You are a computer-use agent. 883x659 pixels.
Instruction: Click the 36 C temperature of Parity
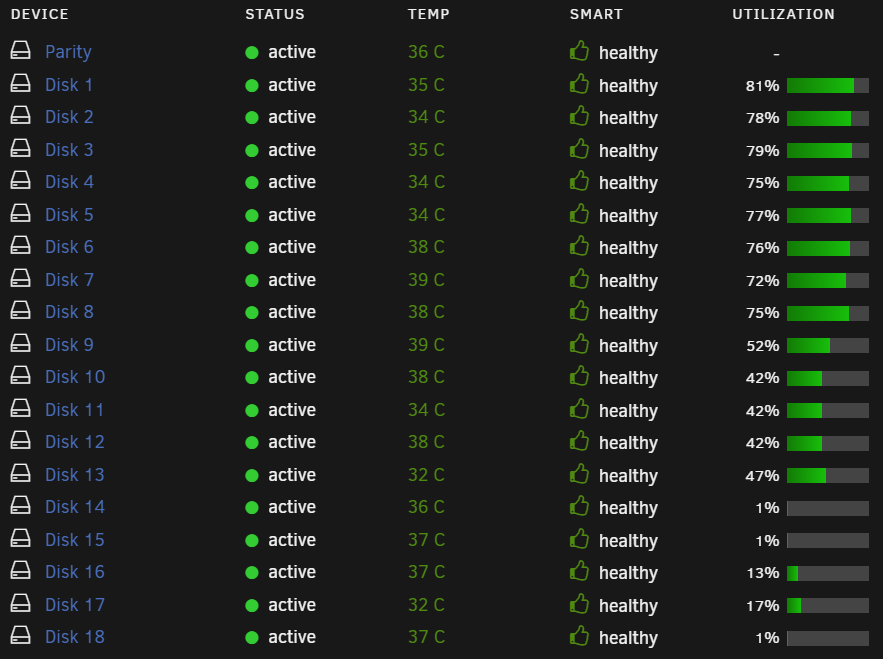426,52
